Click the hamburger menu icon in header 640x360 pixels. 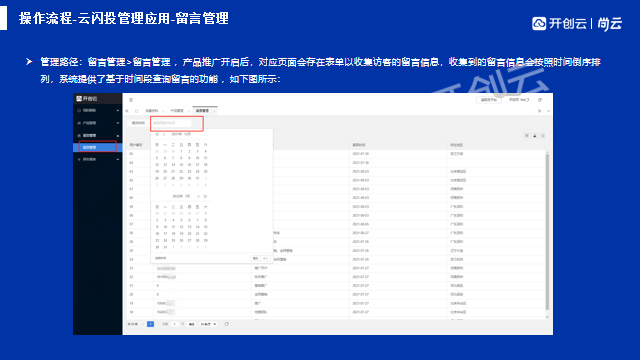pos(131,100)
